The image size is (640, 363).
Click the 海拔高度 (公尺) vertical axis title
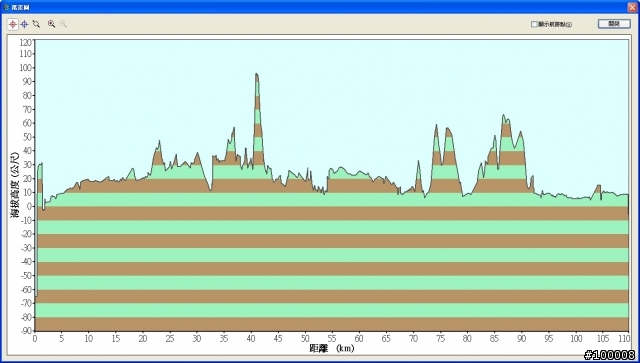15,185
